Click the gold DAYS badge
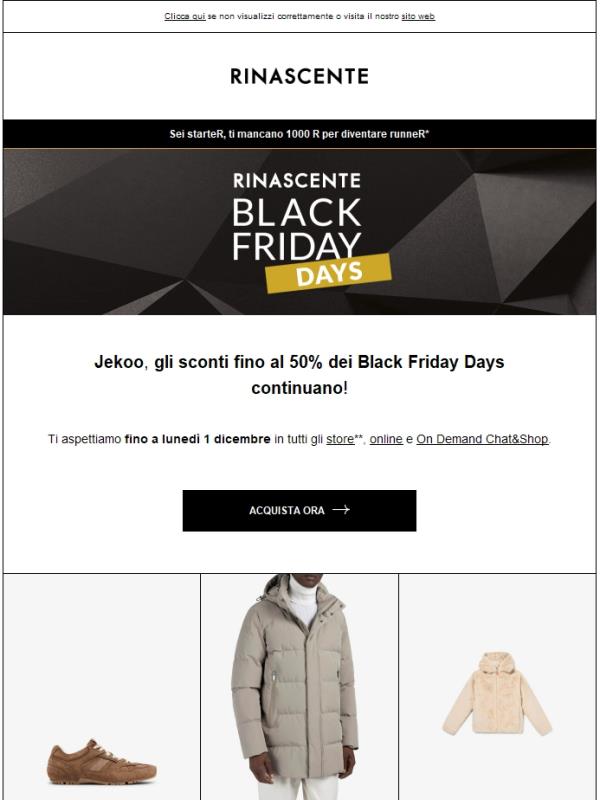600x800 pixels. [x=314, y=272]
